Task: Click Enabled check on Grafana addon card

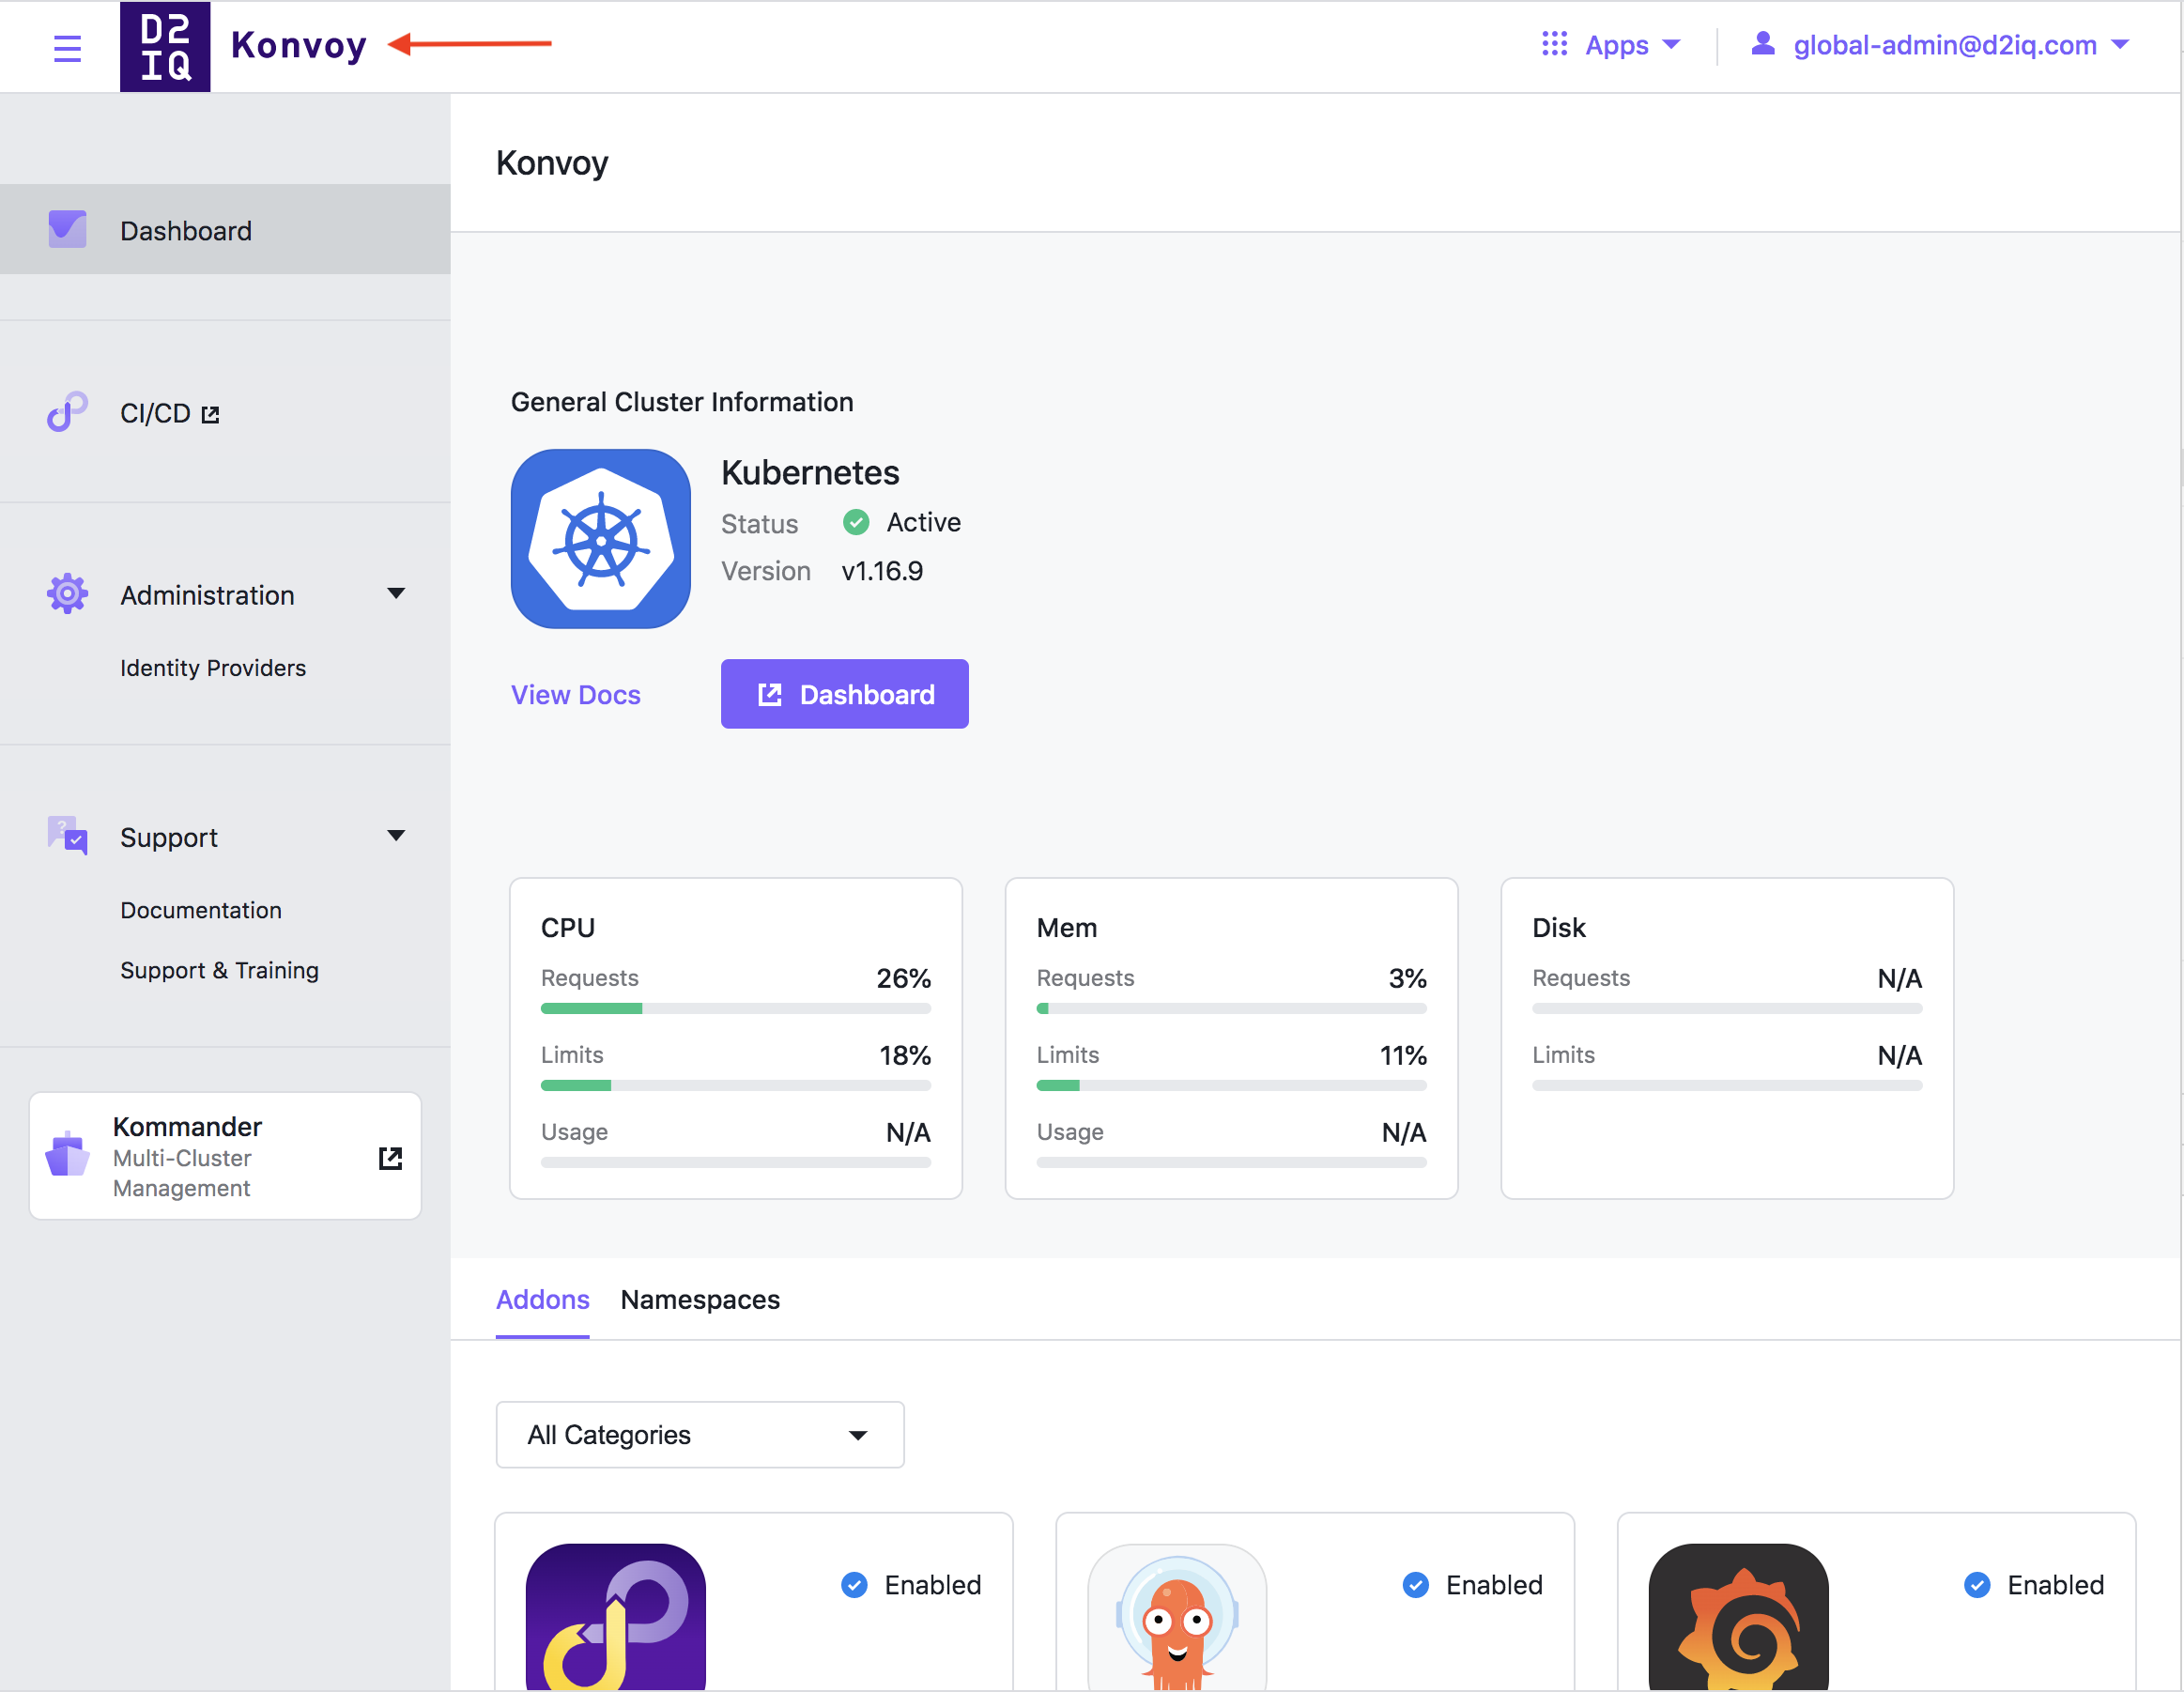Action: pos(1977,1585)
